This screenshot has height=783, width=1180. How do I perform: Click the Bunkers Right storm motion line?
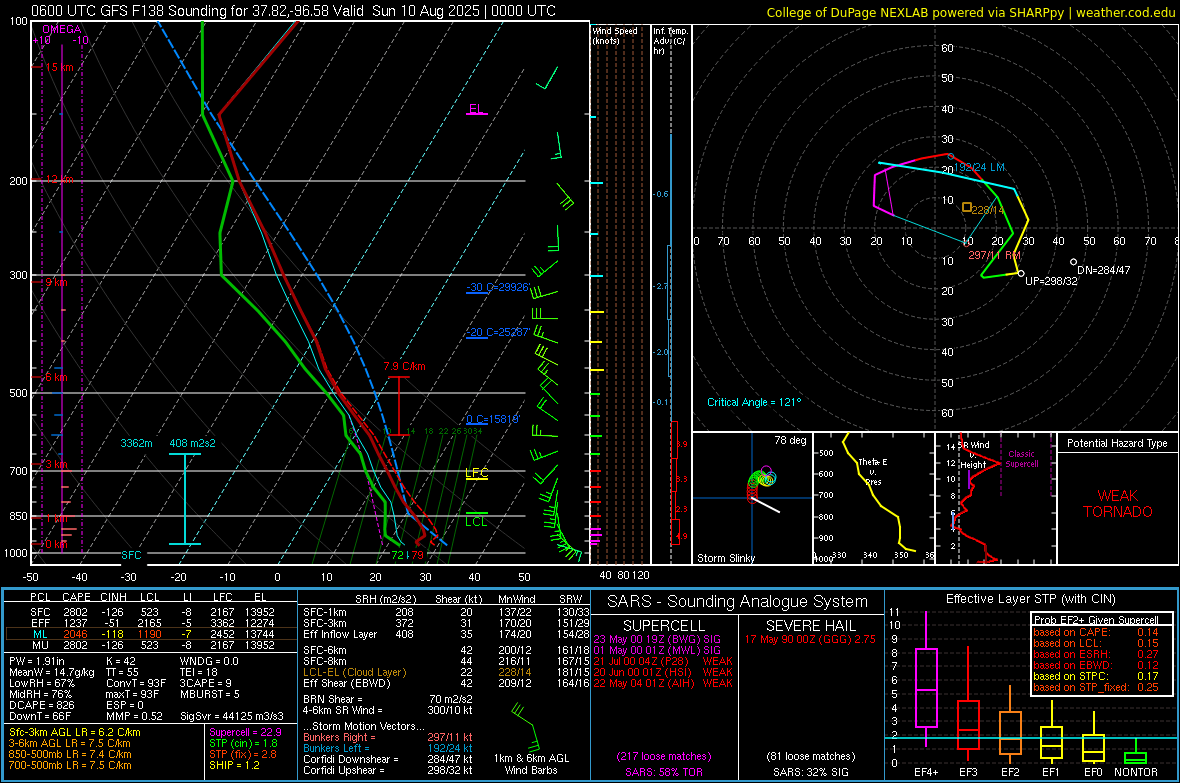pos(388,737)
